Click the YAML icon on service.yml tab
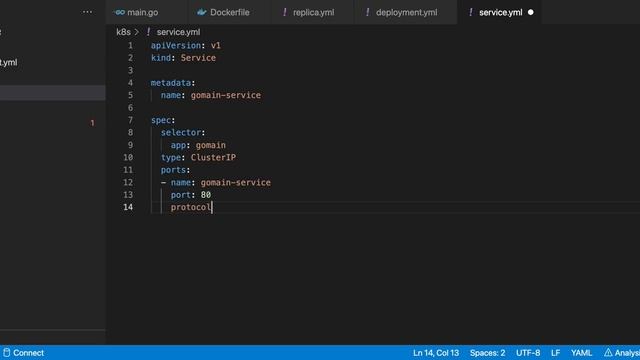This screenshot has width=640, height=360. (471, 12)
